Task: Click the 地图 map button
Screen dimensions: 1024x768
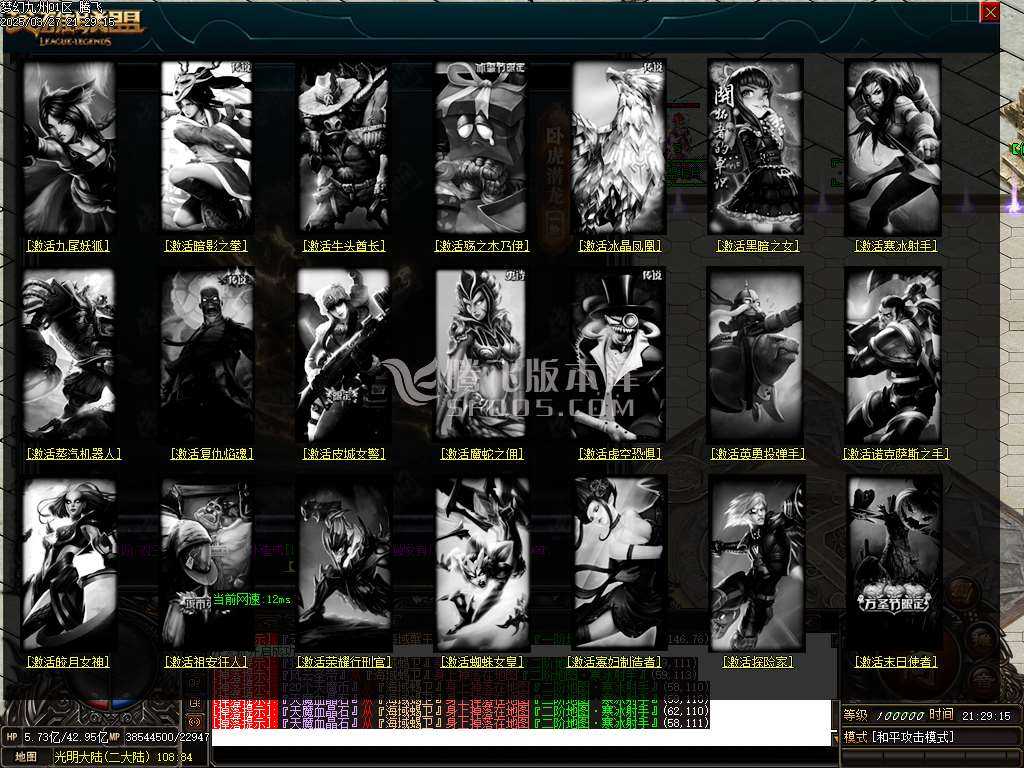Action: click(27, 757)
